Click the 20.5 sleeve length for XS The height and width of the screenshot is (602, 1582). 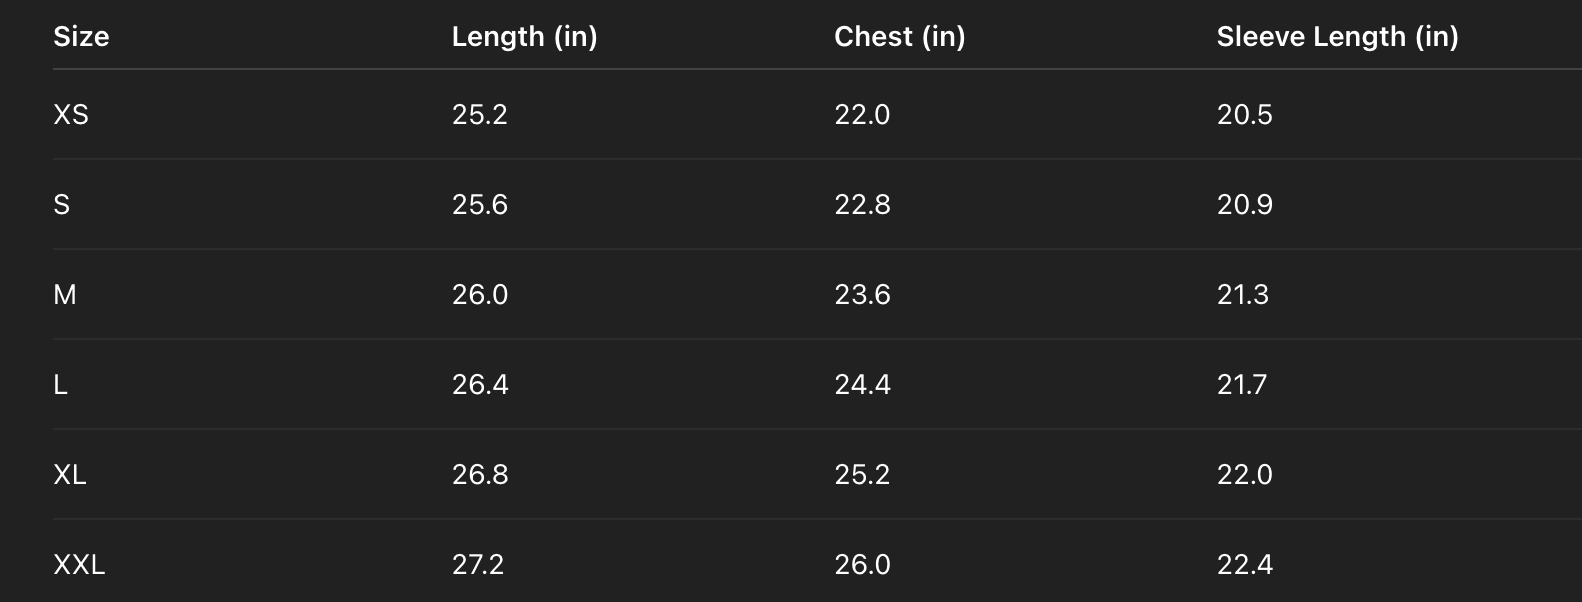click(x=1244, y=115)
